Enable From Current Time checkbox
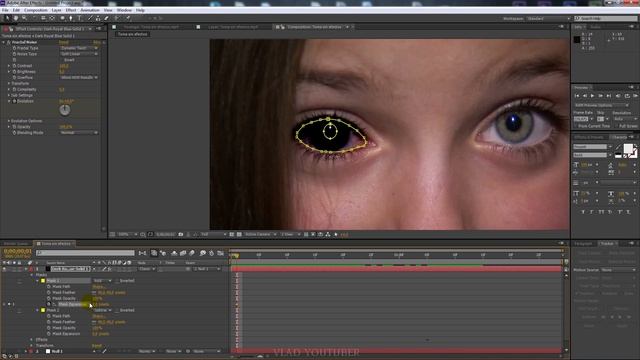This screenshot has width=640, height=360. pyautogui.click(x=576, y=126)
